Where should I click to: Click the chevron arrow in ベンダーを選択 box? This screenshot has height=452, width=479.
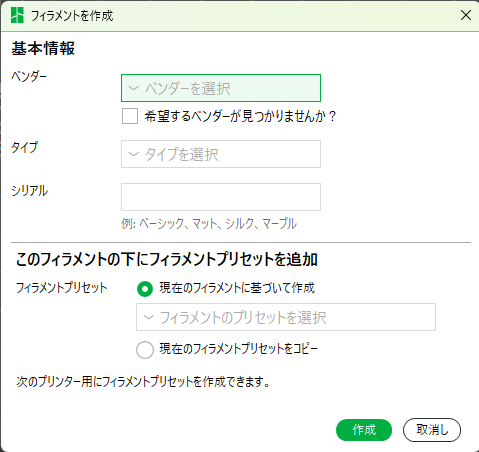(134, 88)
